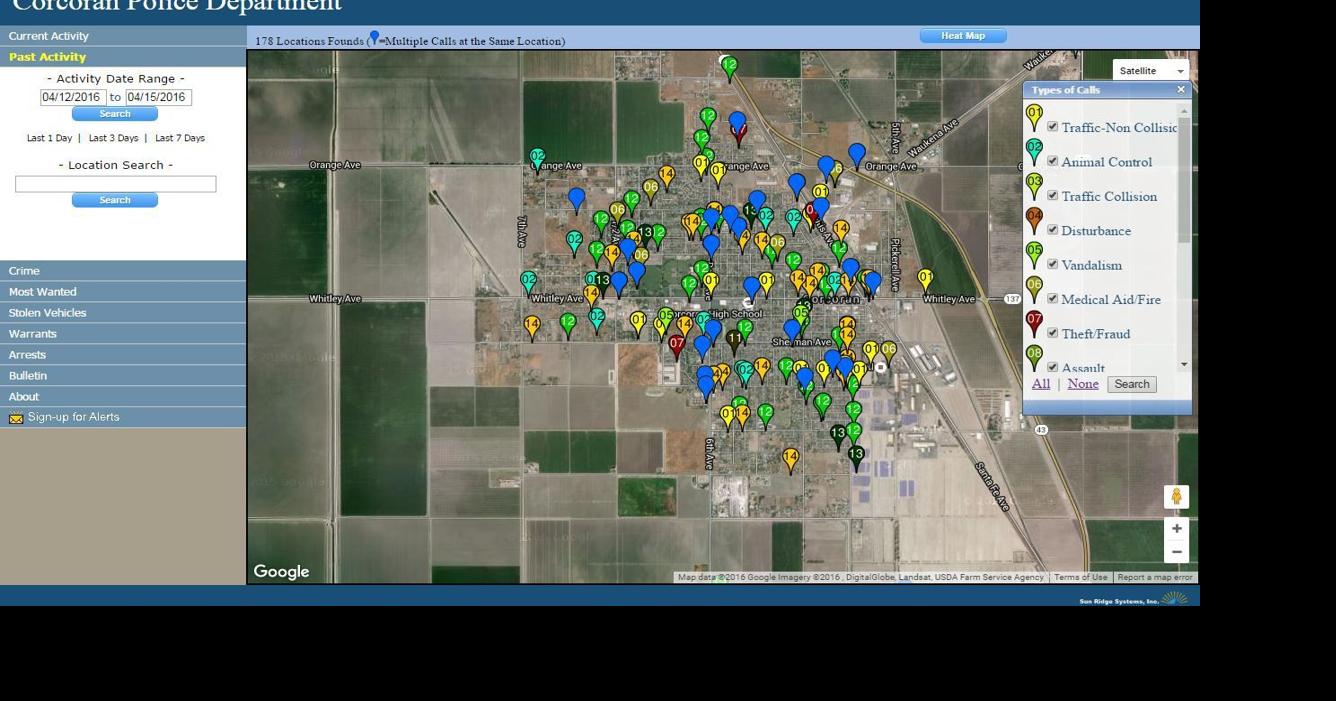This screenshot has width=1336, height=701.
Task: Click the Traffic-Non Collision 01 legend pin
Action: click(1034, 116)
